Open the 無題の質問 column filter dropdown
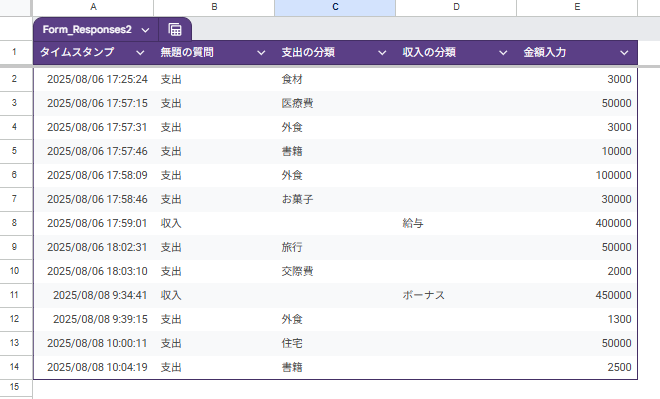The image size is (660, 399). (261, 53)
